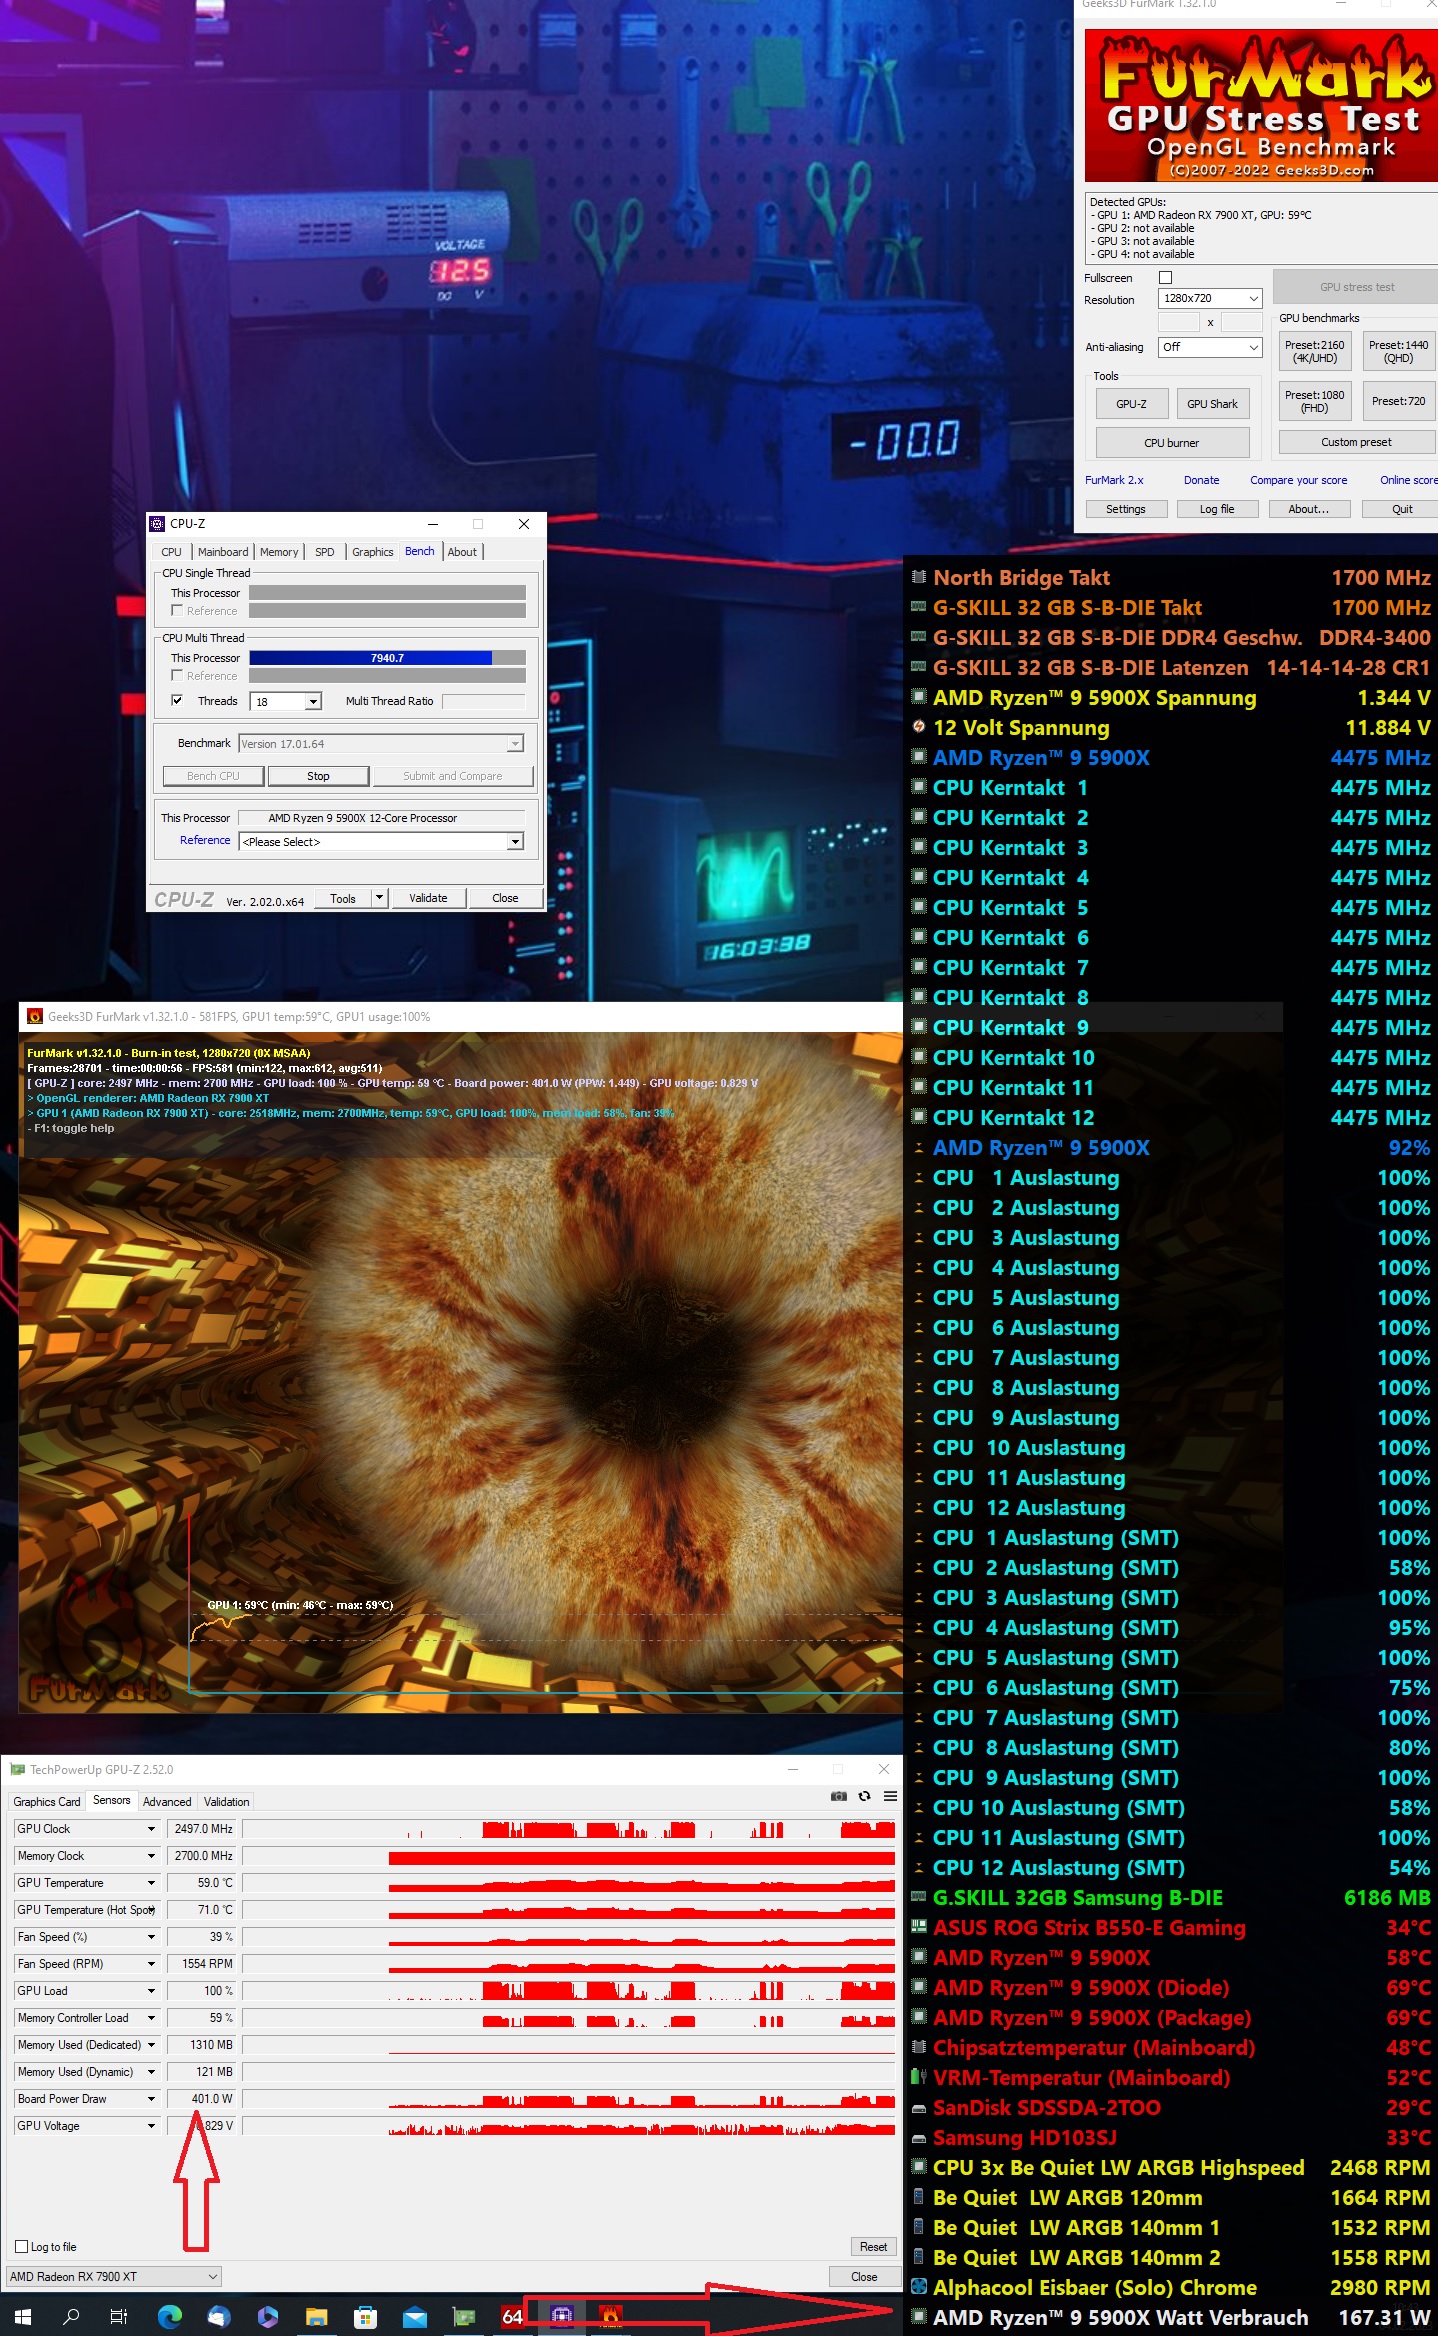Click the North Bridge Takt sensor icon
The image size is (1438, 2336).
point(919,576)
